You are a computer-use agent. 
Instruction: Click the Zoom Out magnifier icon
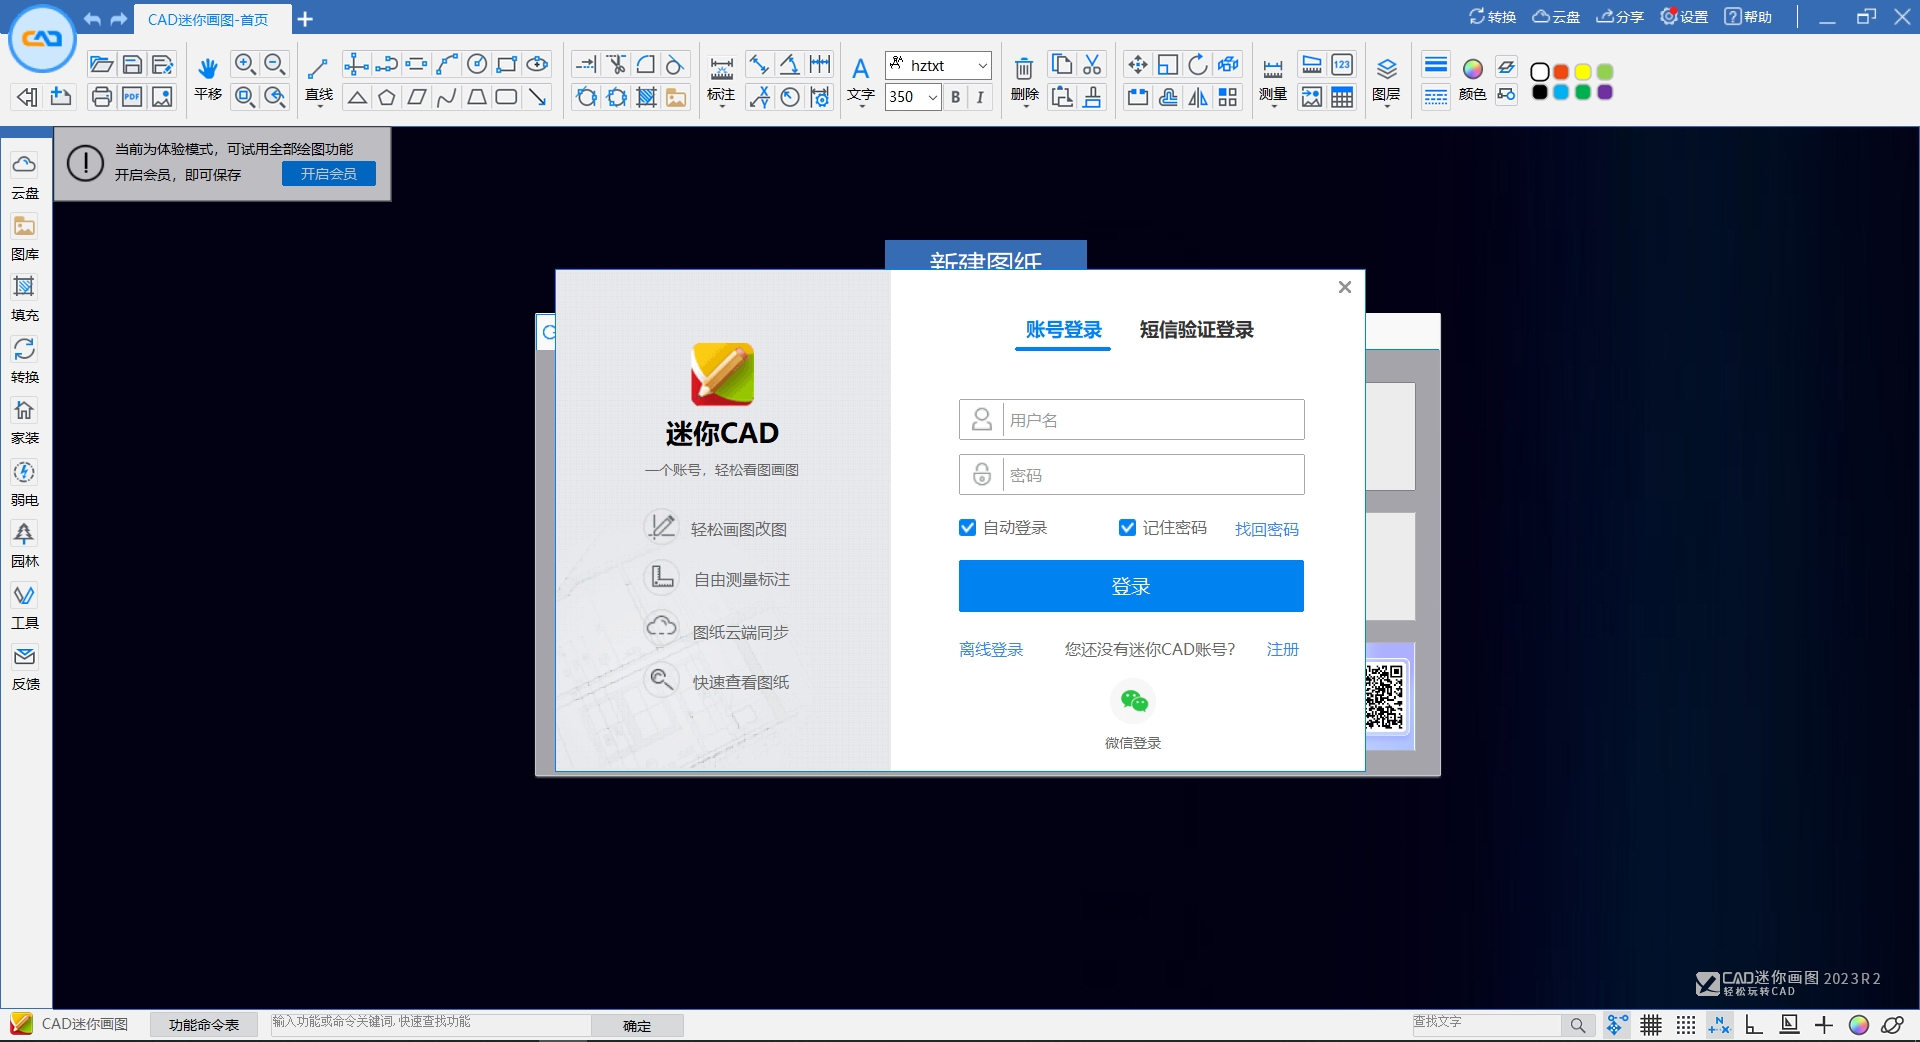click(275, 65)
